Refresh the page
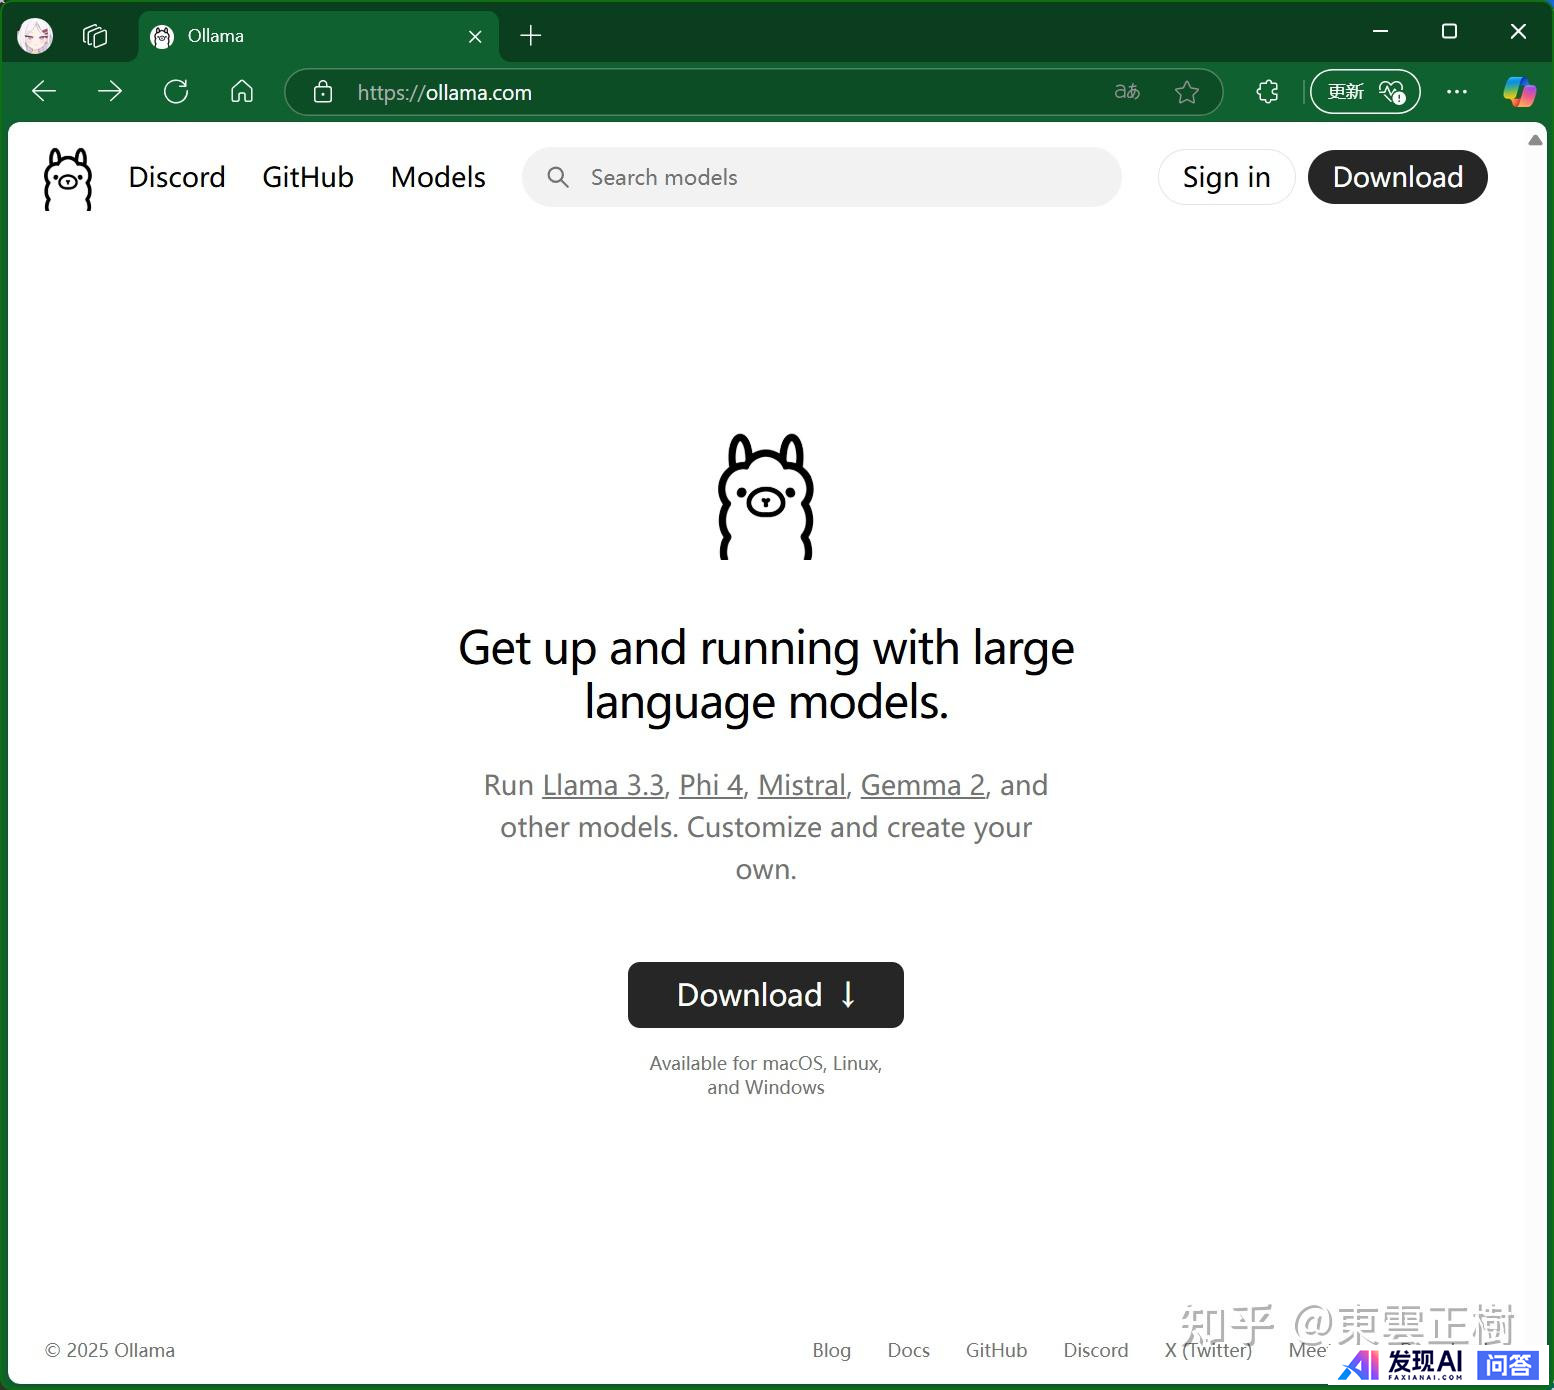The height and width of the screenshot is (1390, 1554). pos(176,92)
